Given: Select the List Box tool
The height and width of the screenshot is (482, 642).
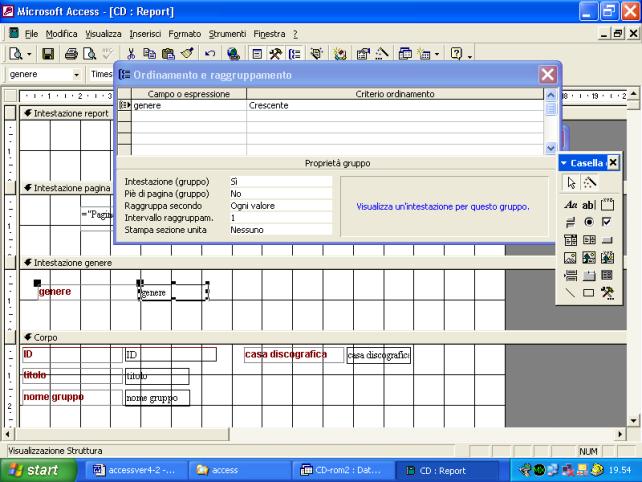Looking at the screenshot, I should 588,240.
